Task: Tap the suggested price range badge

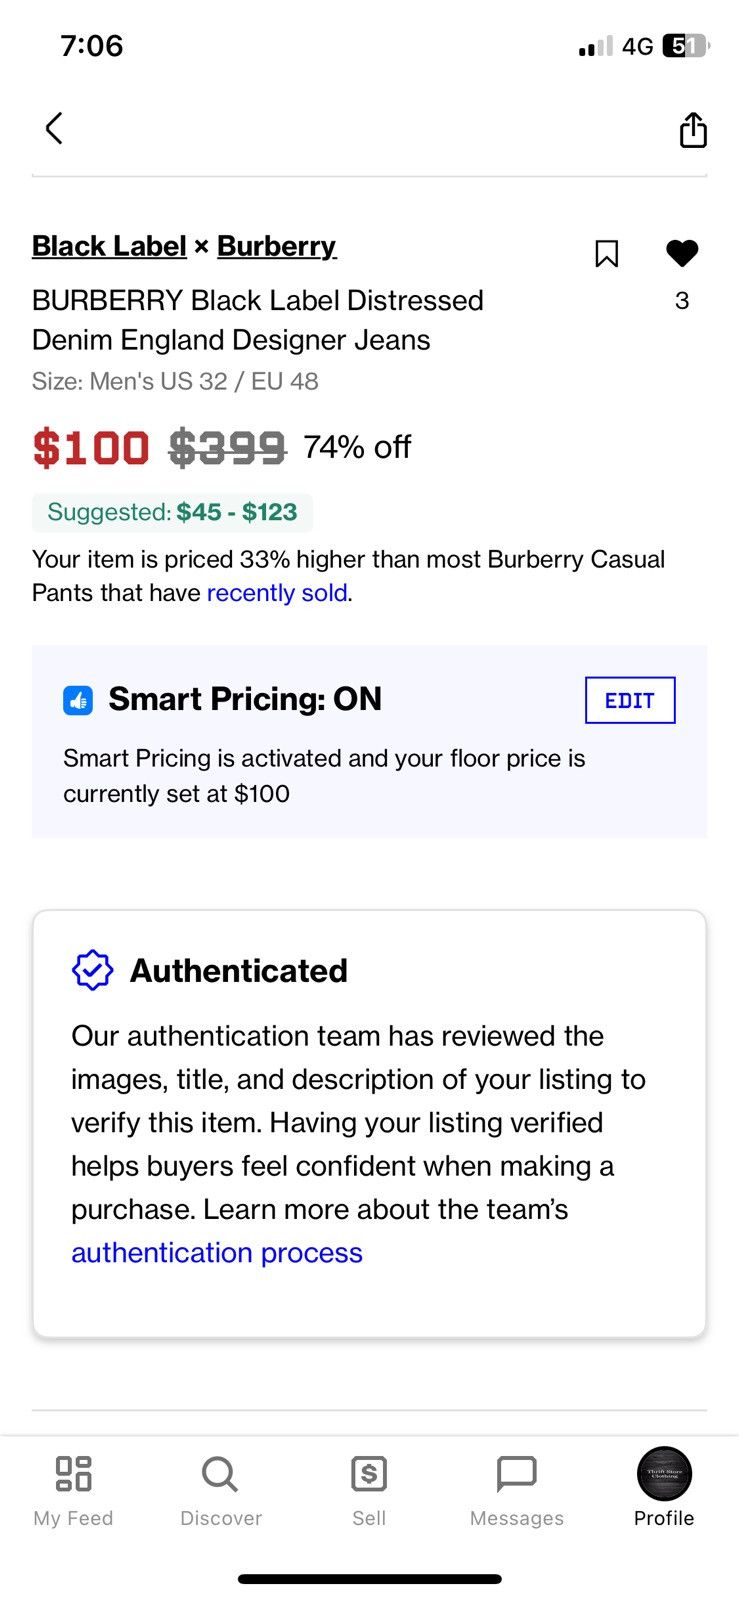Action: [x=172, y=512]
